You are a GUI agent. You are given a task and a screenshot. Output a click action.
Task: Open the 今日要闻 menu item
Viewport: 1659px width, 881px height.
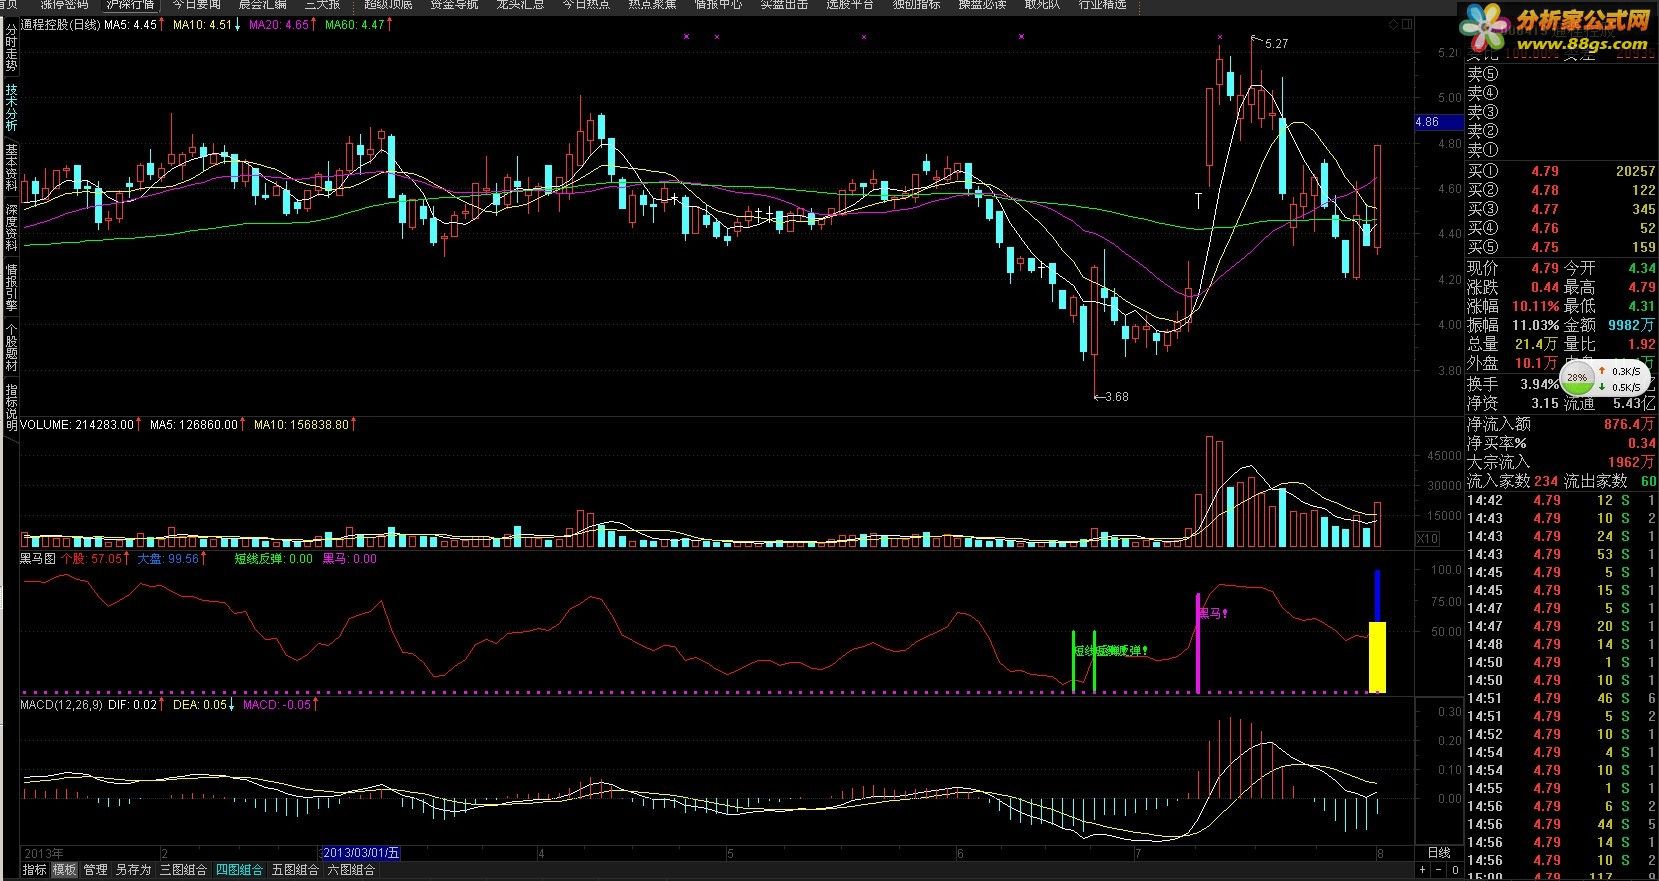click(196, 4)
